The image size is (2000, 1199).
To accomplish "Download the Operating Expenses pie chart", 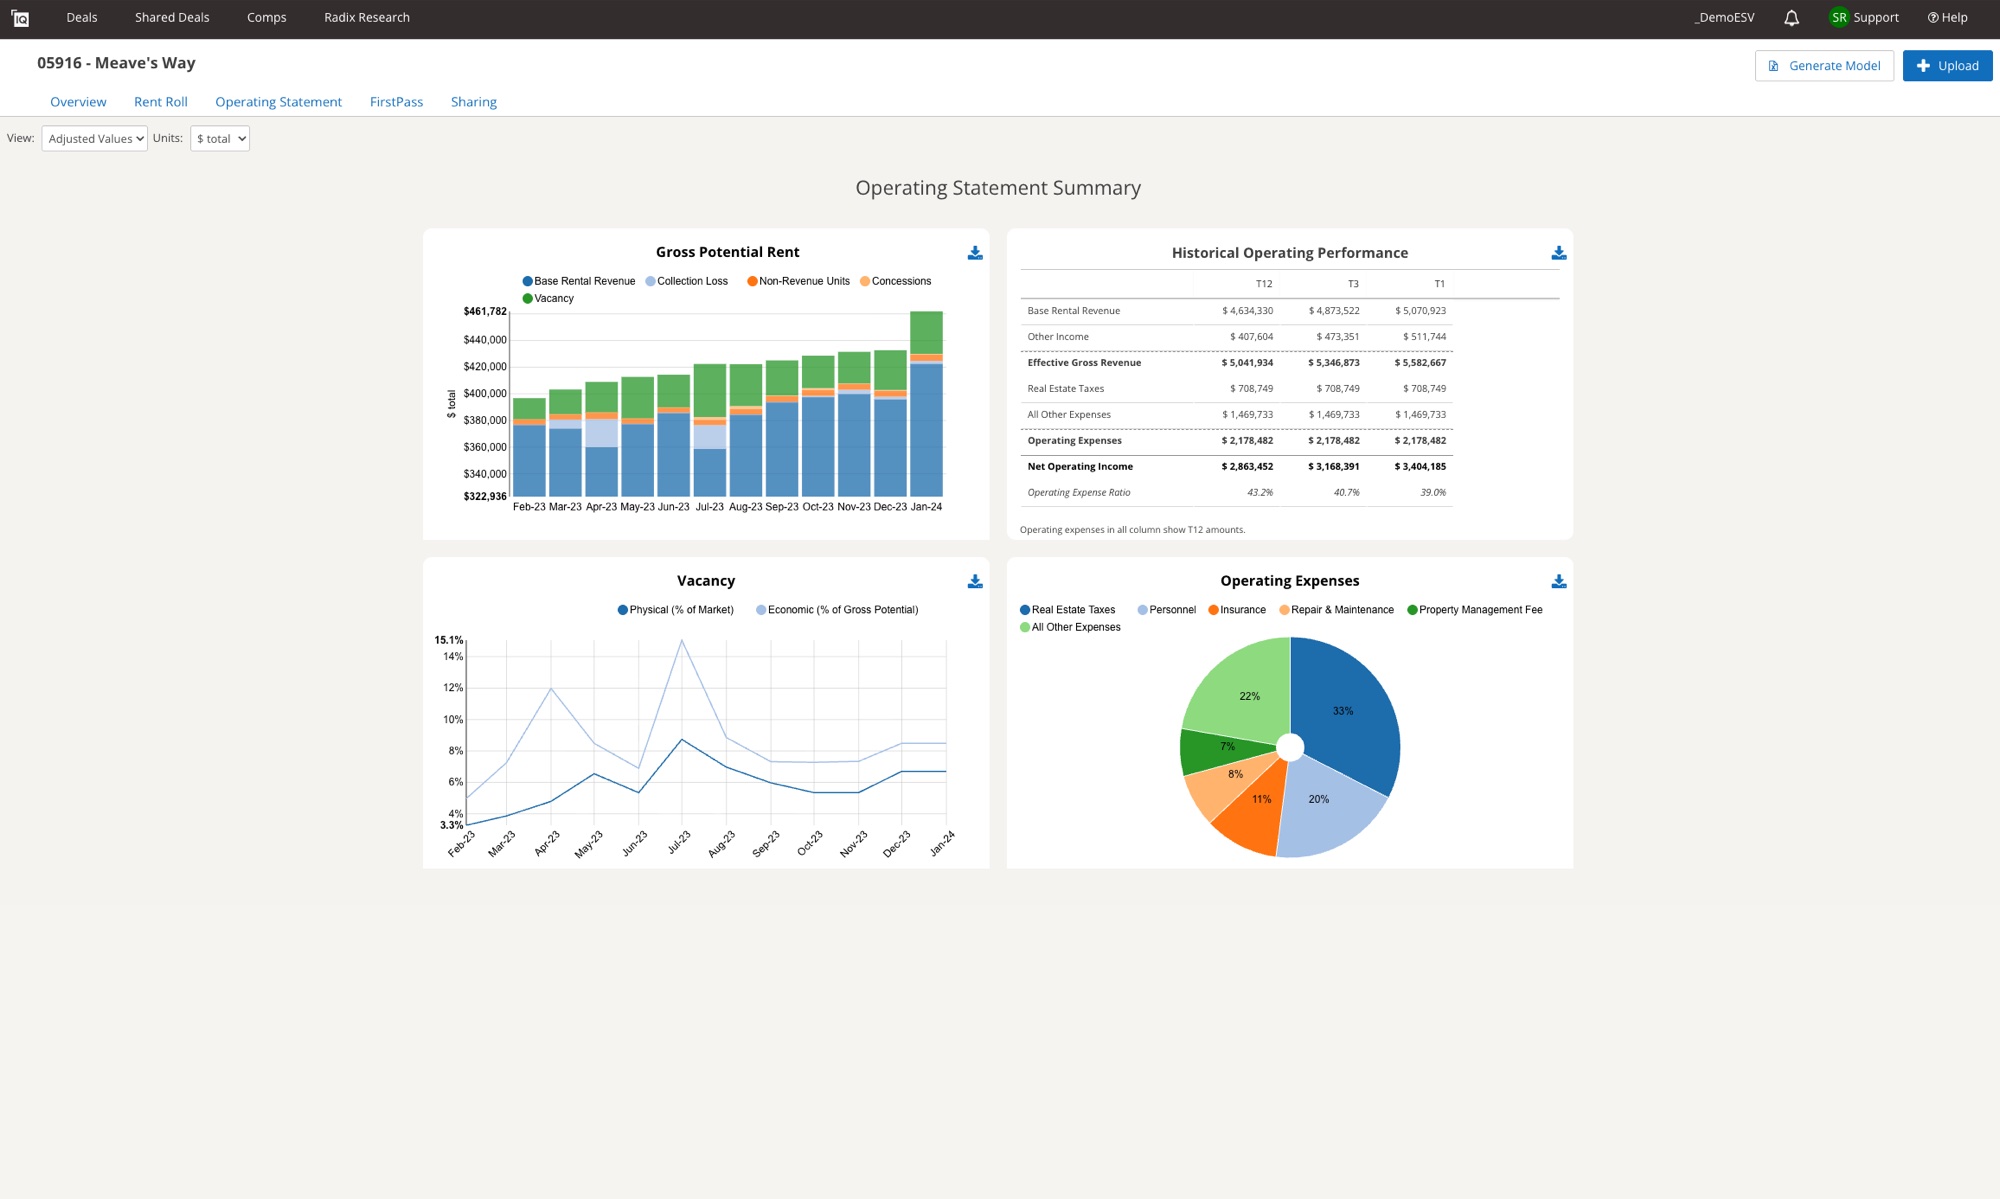I will [1558, 581].
